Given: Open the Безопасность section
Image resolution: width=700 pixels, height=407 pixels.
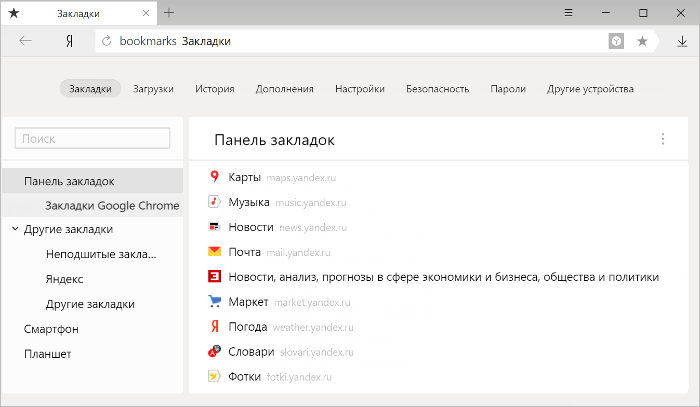Looking at the screenshot, I should tap(438, 89).
